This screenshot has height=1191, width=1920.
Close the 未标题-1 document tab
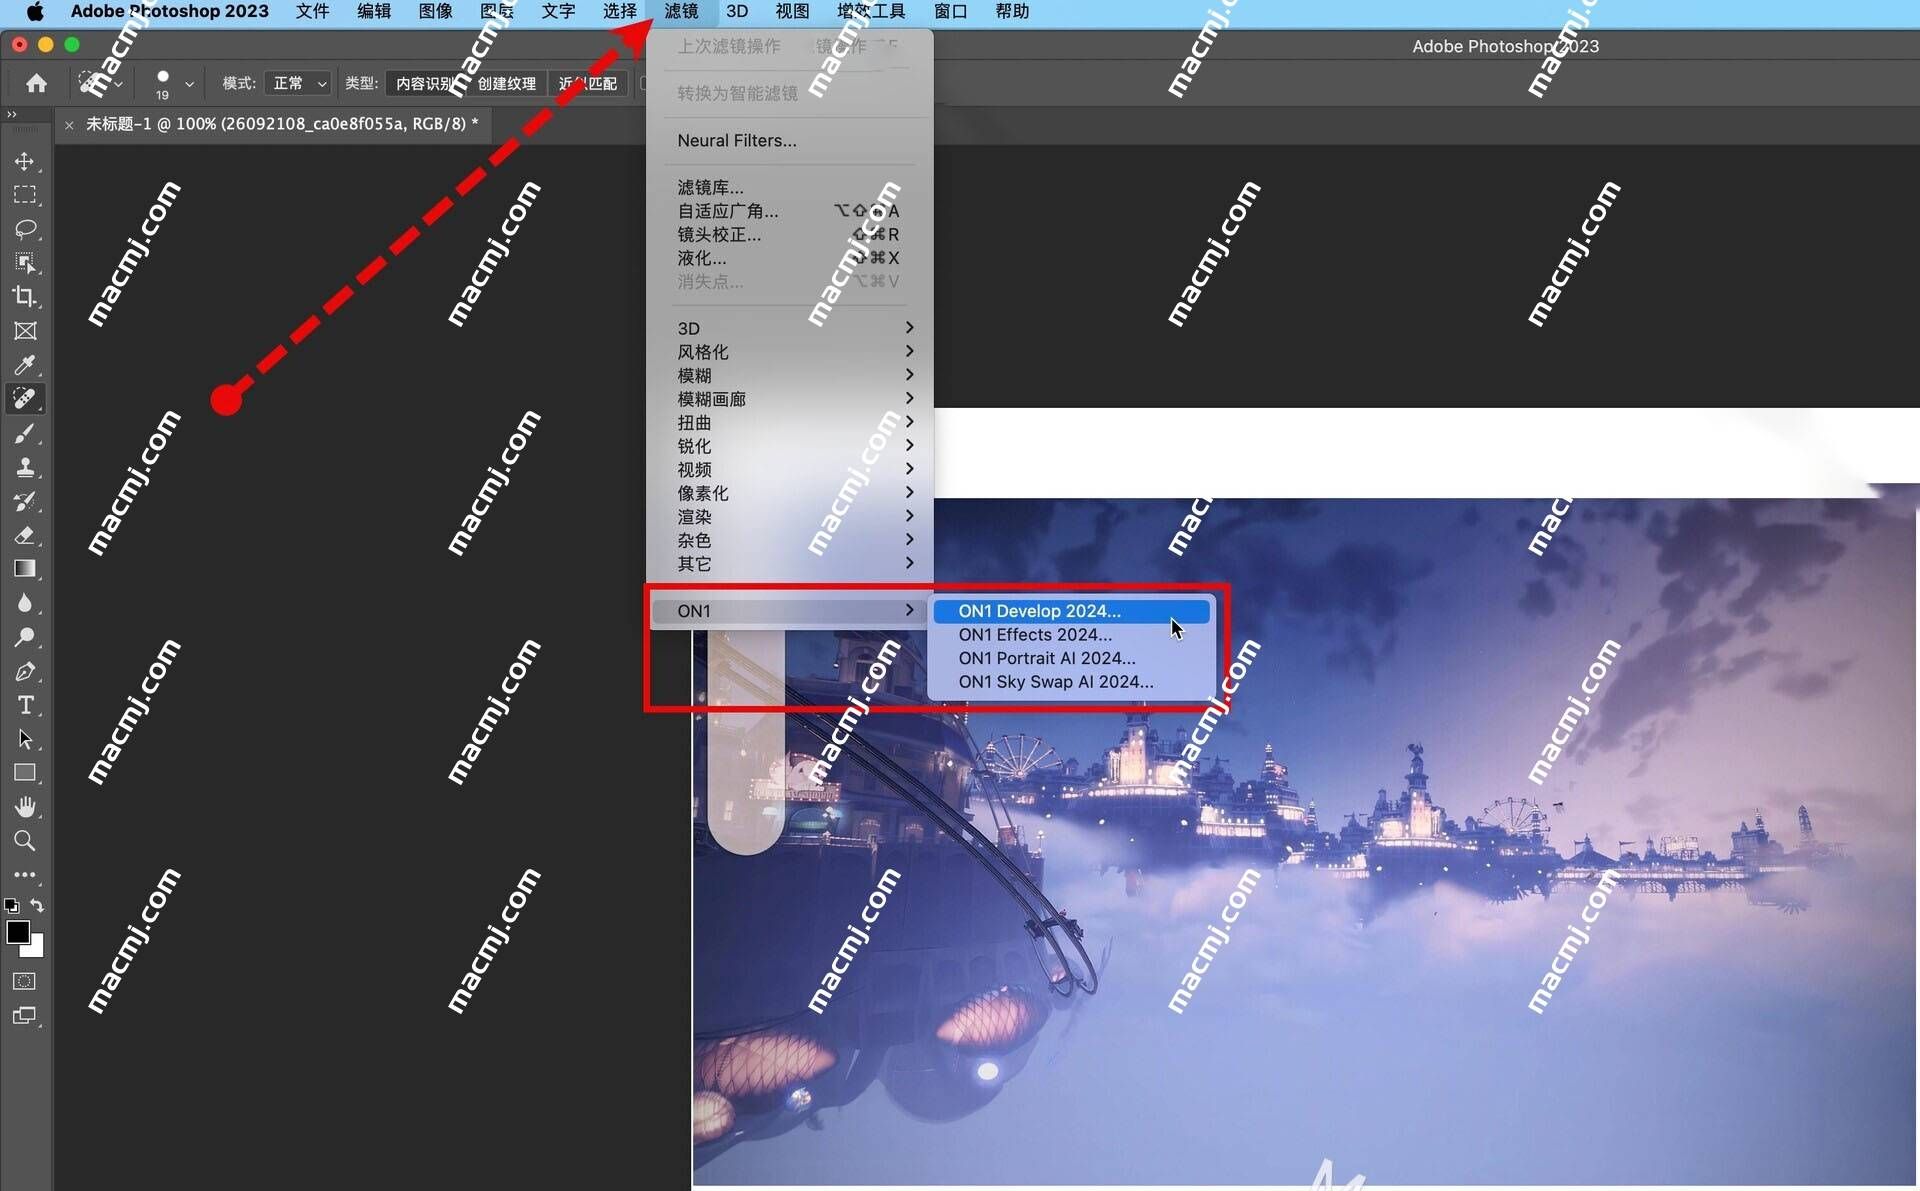(69, 125)
